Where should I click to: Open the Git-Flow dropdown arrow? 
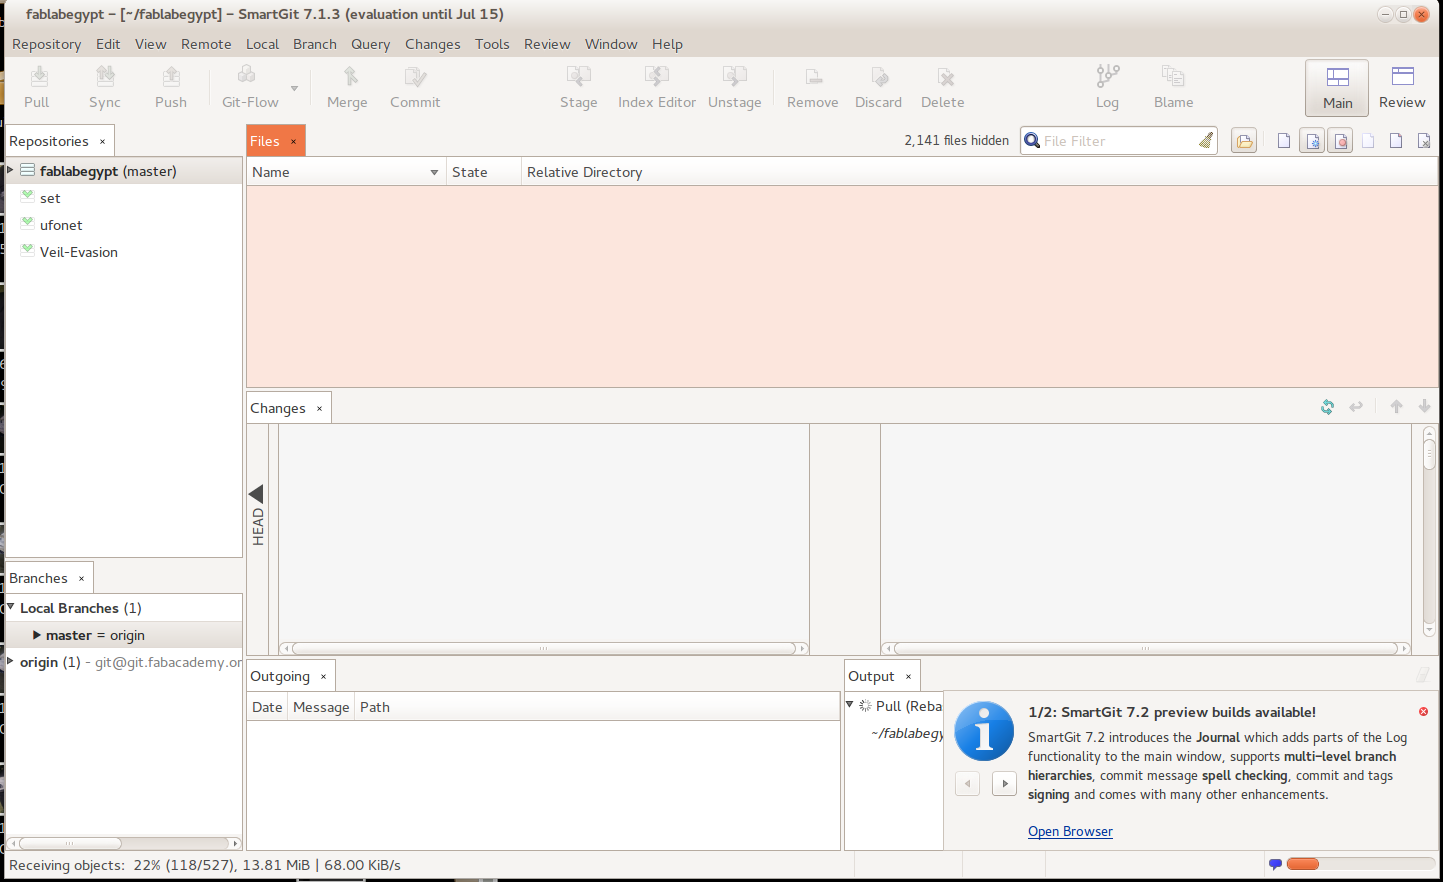coord(294,88)
